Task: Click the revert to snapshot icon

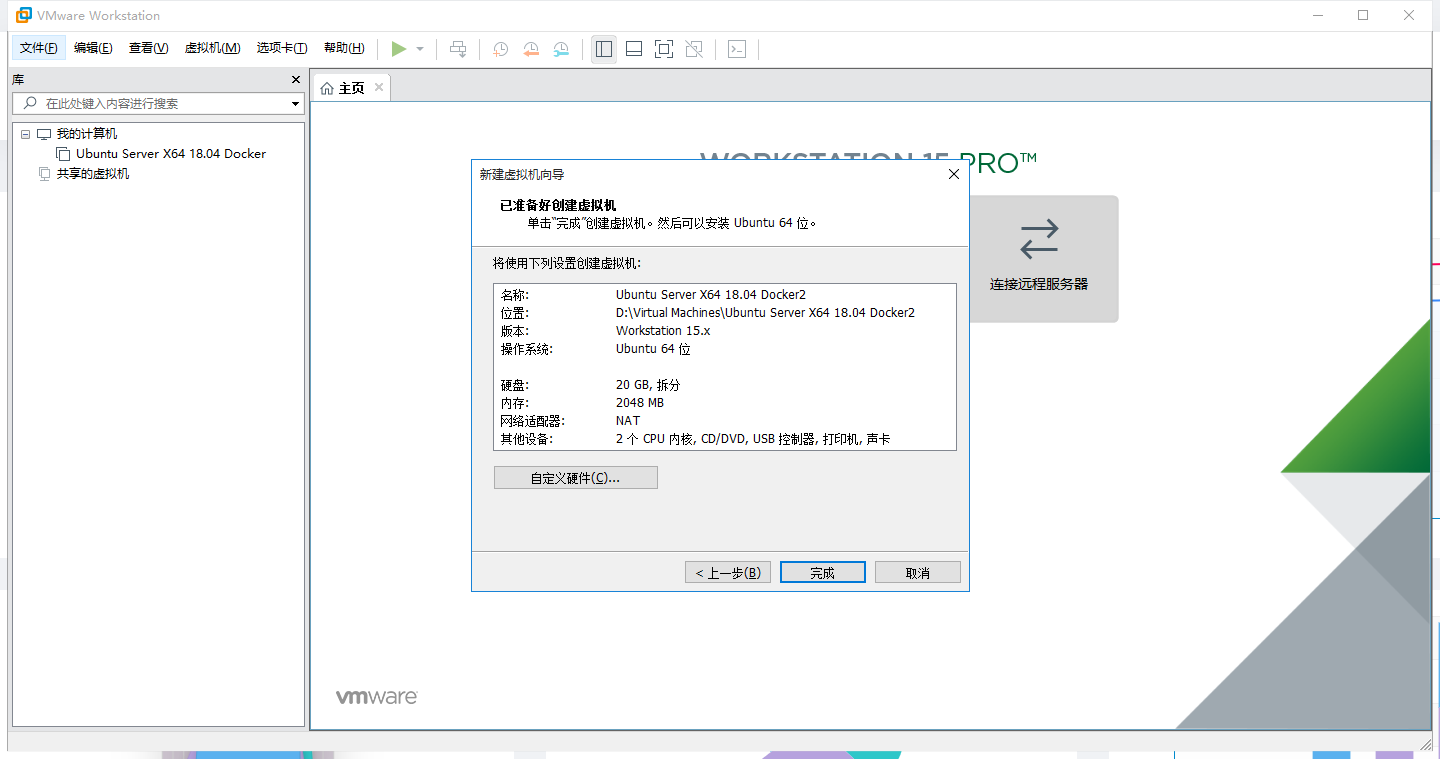Action: (531, 49)
